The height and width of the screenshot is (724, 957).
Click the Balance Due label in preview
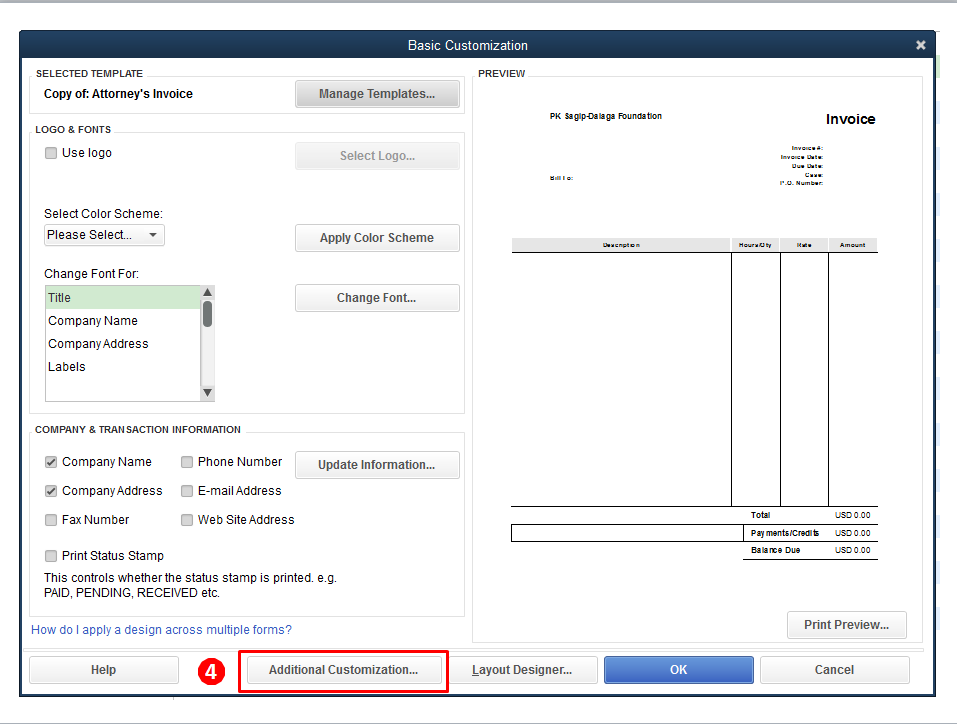[x=775, y=550]
